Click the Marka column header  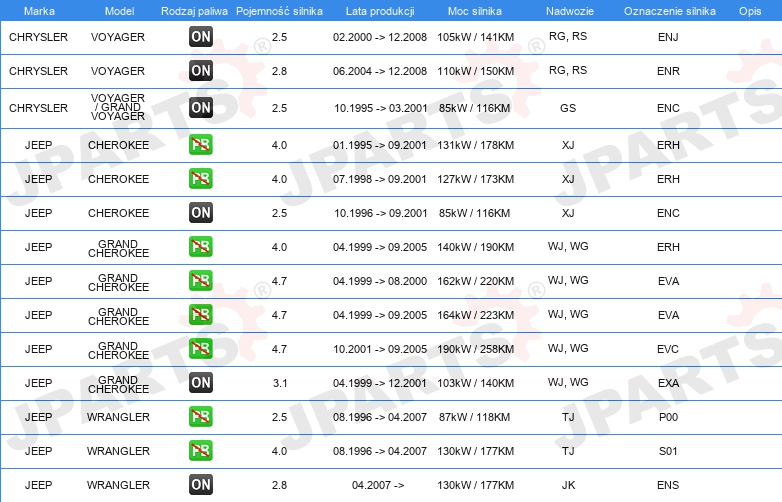point(39,11)
